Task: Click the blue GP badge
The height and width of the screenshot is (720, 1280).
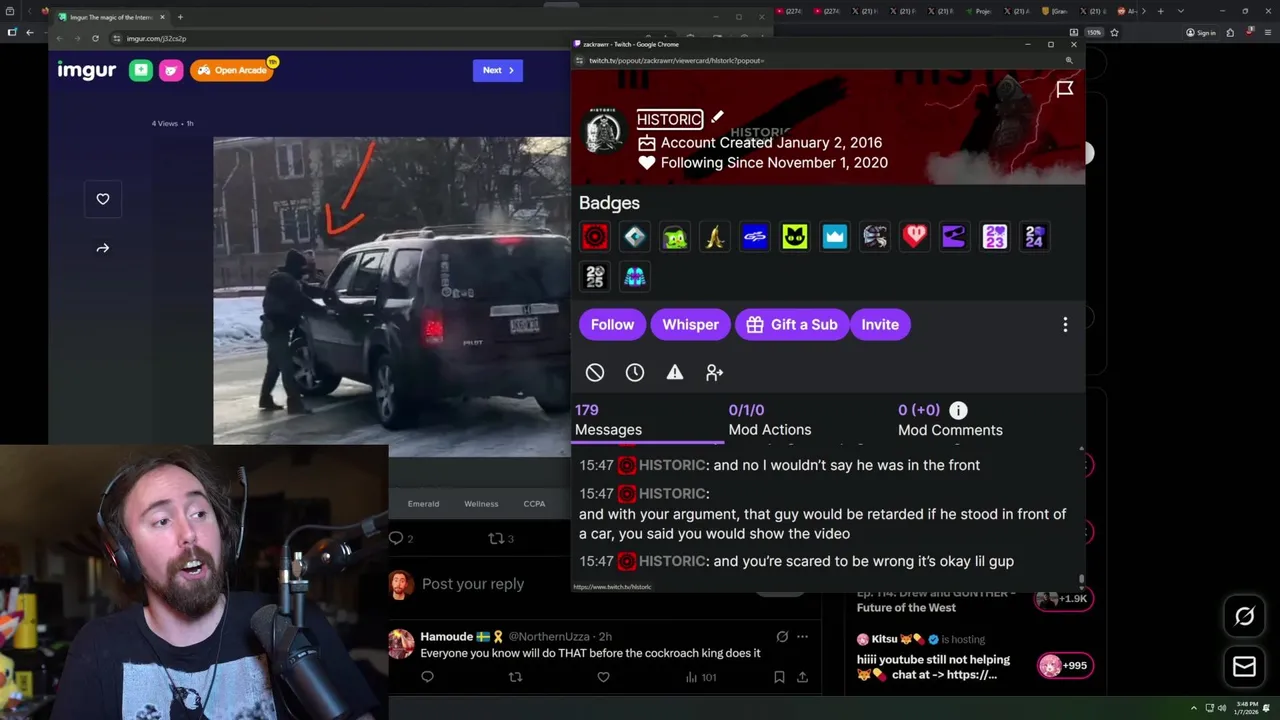Action: pyautogui.click(x=755, y=237)
